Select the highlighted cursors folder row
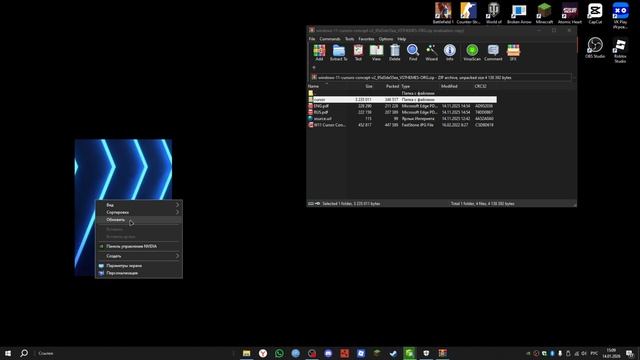Image resolution: width=640 pixels, height=360 pixels. coord(402,99)
